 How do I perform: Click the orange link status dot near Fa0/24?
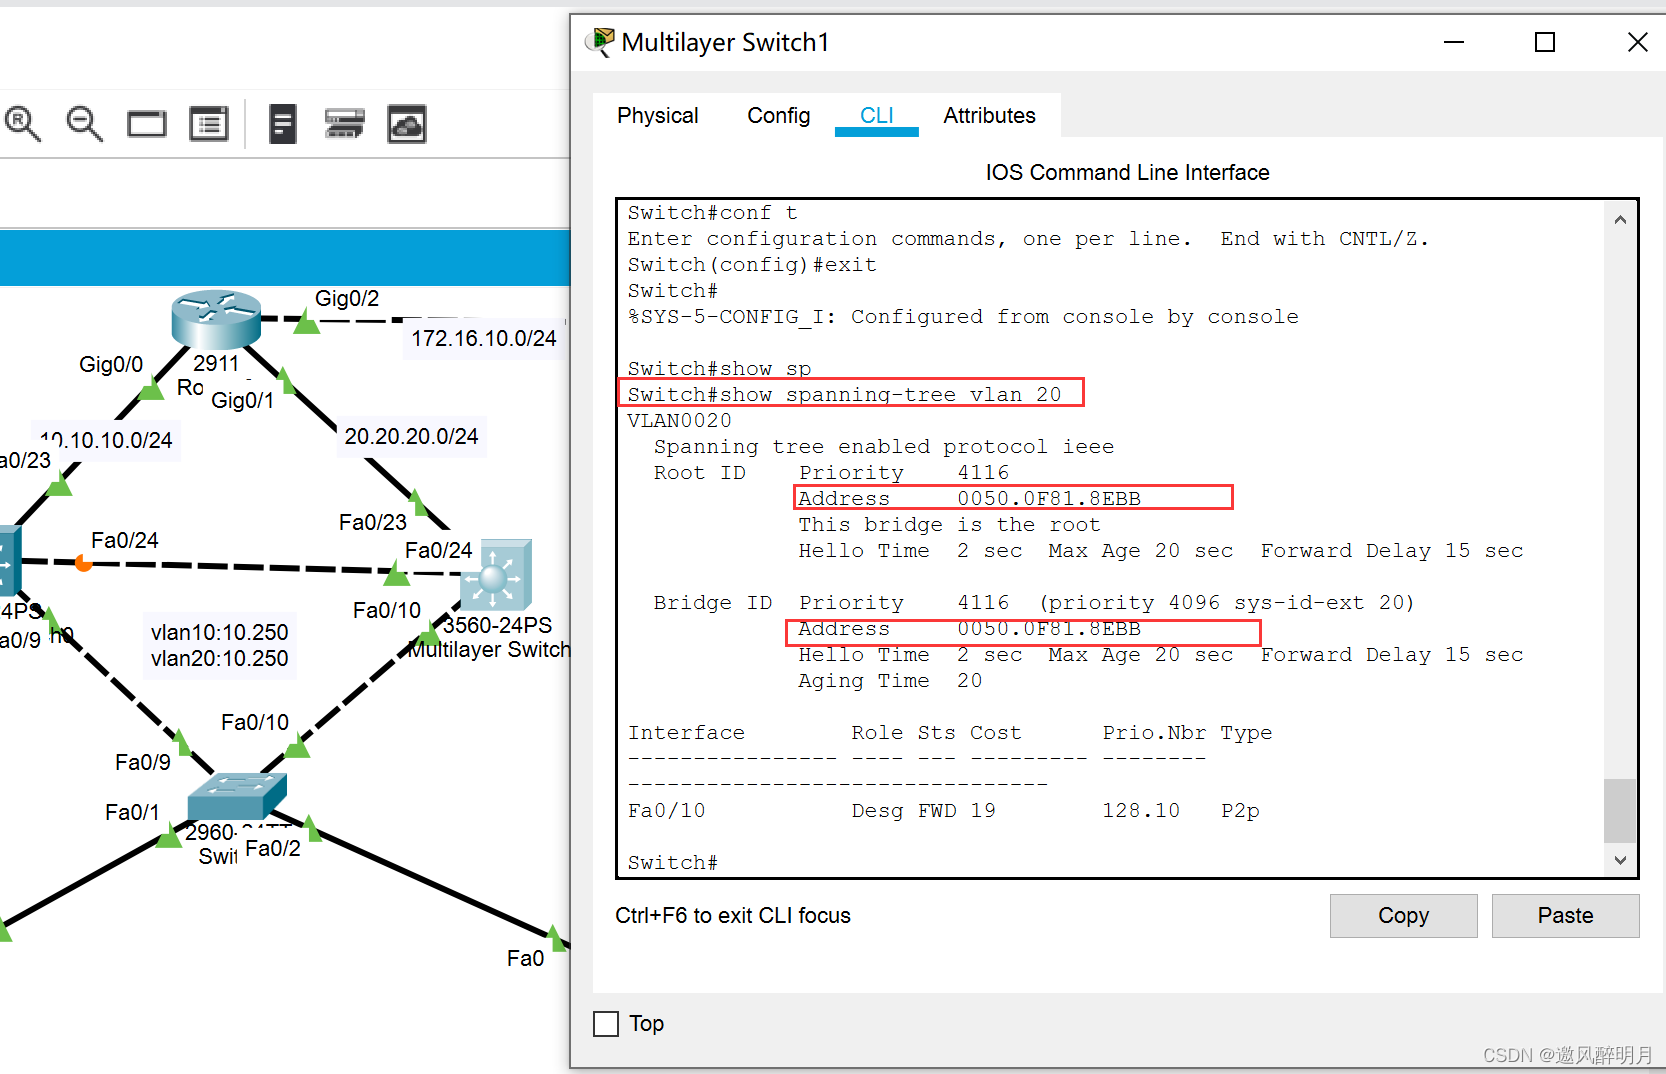(x=84, y=564)
